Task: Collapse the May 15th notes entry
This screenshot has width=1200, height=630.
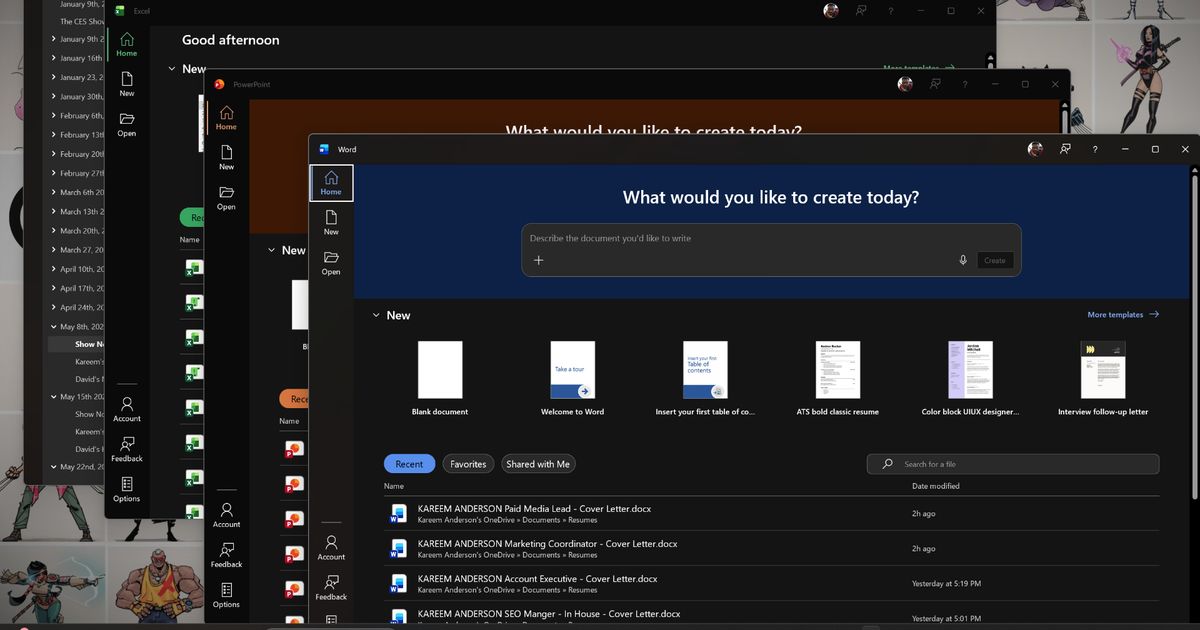Action: click(54, 397)
